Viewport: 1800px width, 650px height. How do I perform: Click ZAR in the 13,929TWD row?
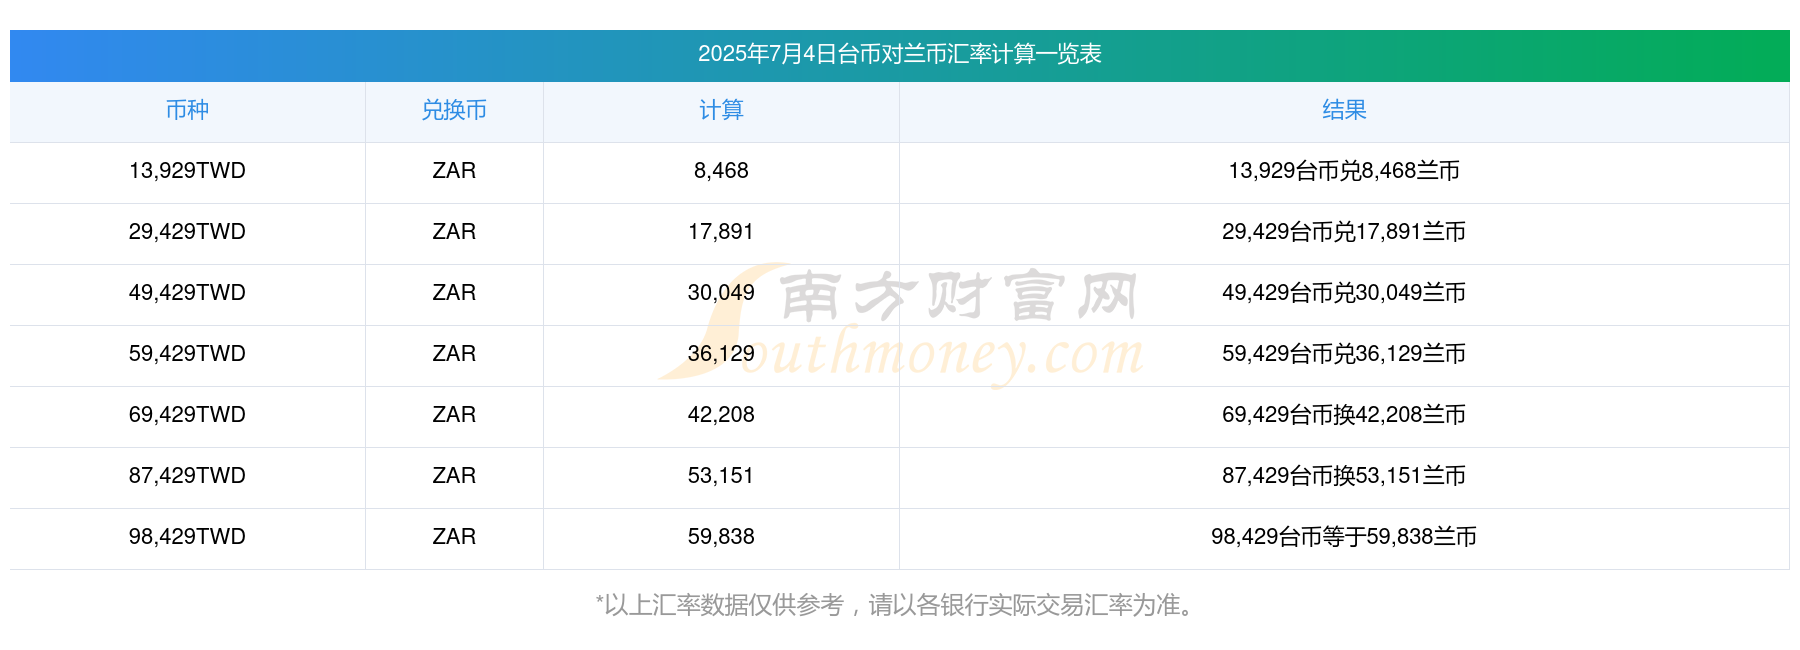pos(454,171)
